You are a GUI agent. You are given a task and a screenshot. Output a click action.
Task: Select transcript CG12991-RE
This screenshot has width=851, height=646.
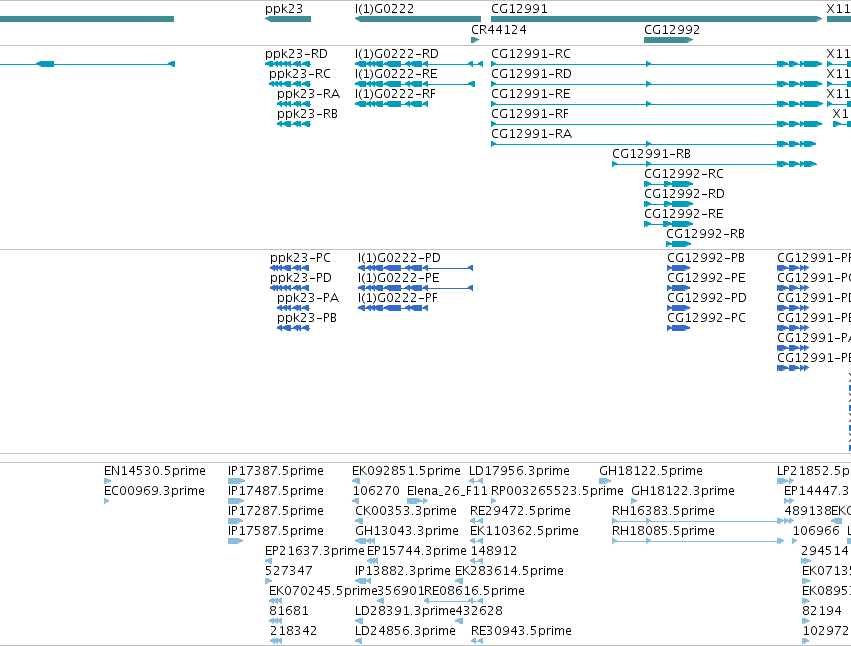tap(657, 104)
